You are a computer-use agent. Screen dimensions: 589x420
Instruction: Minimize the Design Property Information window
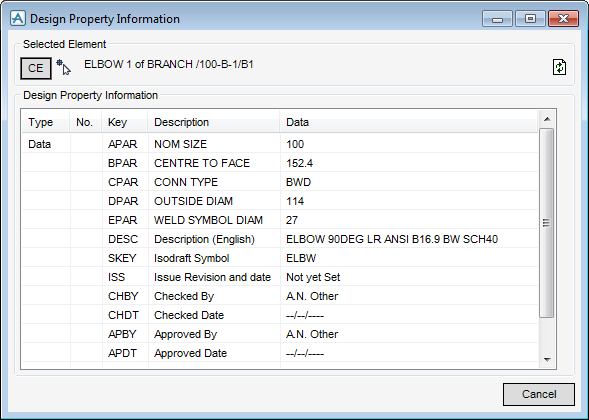[x=497, y=19]
